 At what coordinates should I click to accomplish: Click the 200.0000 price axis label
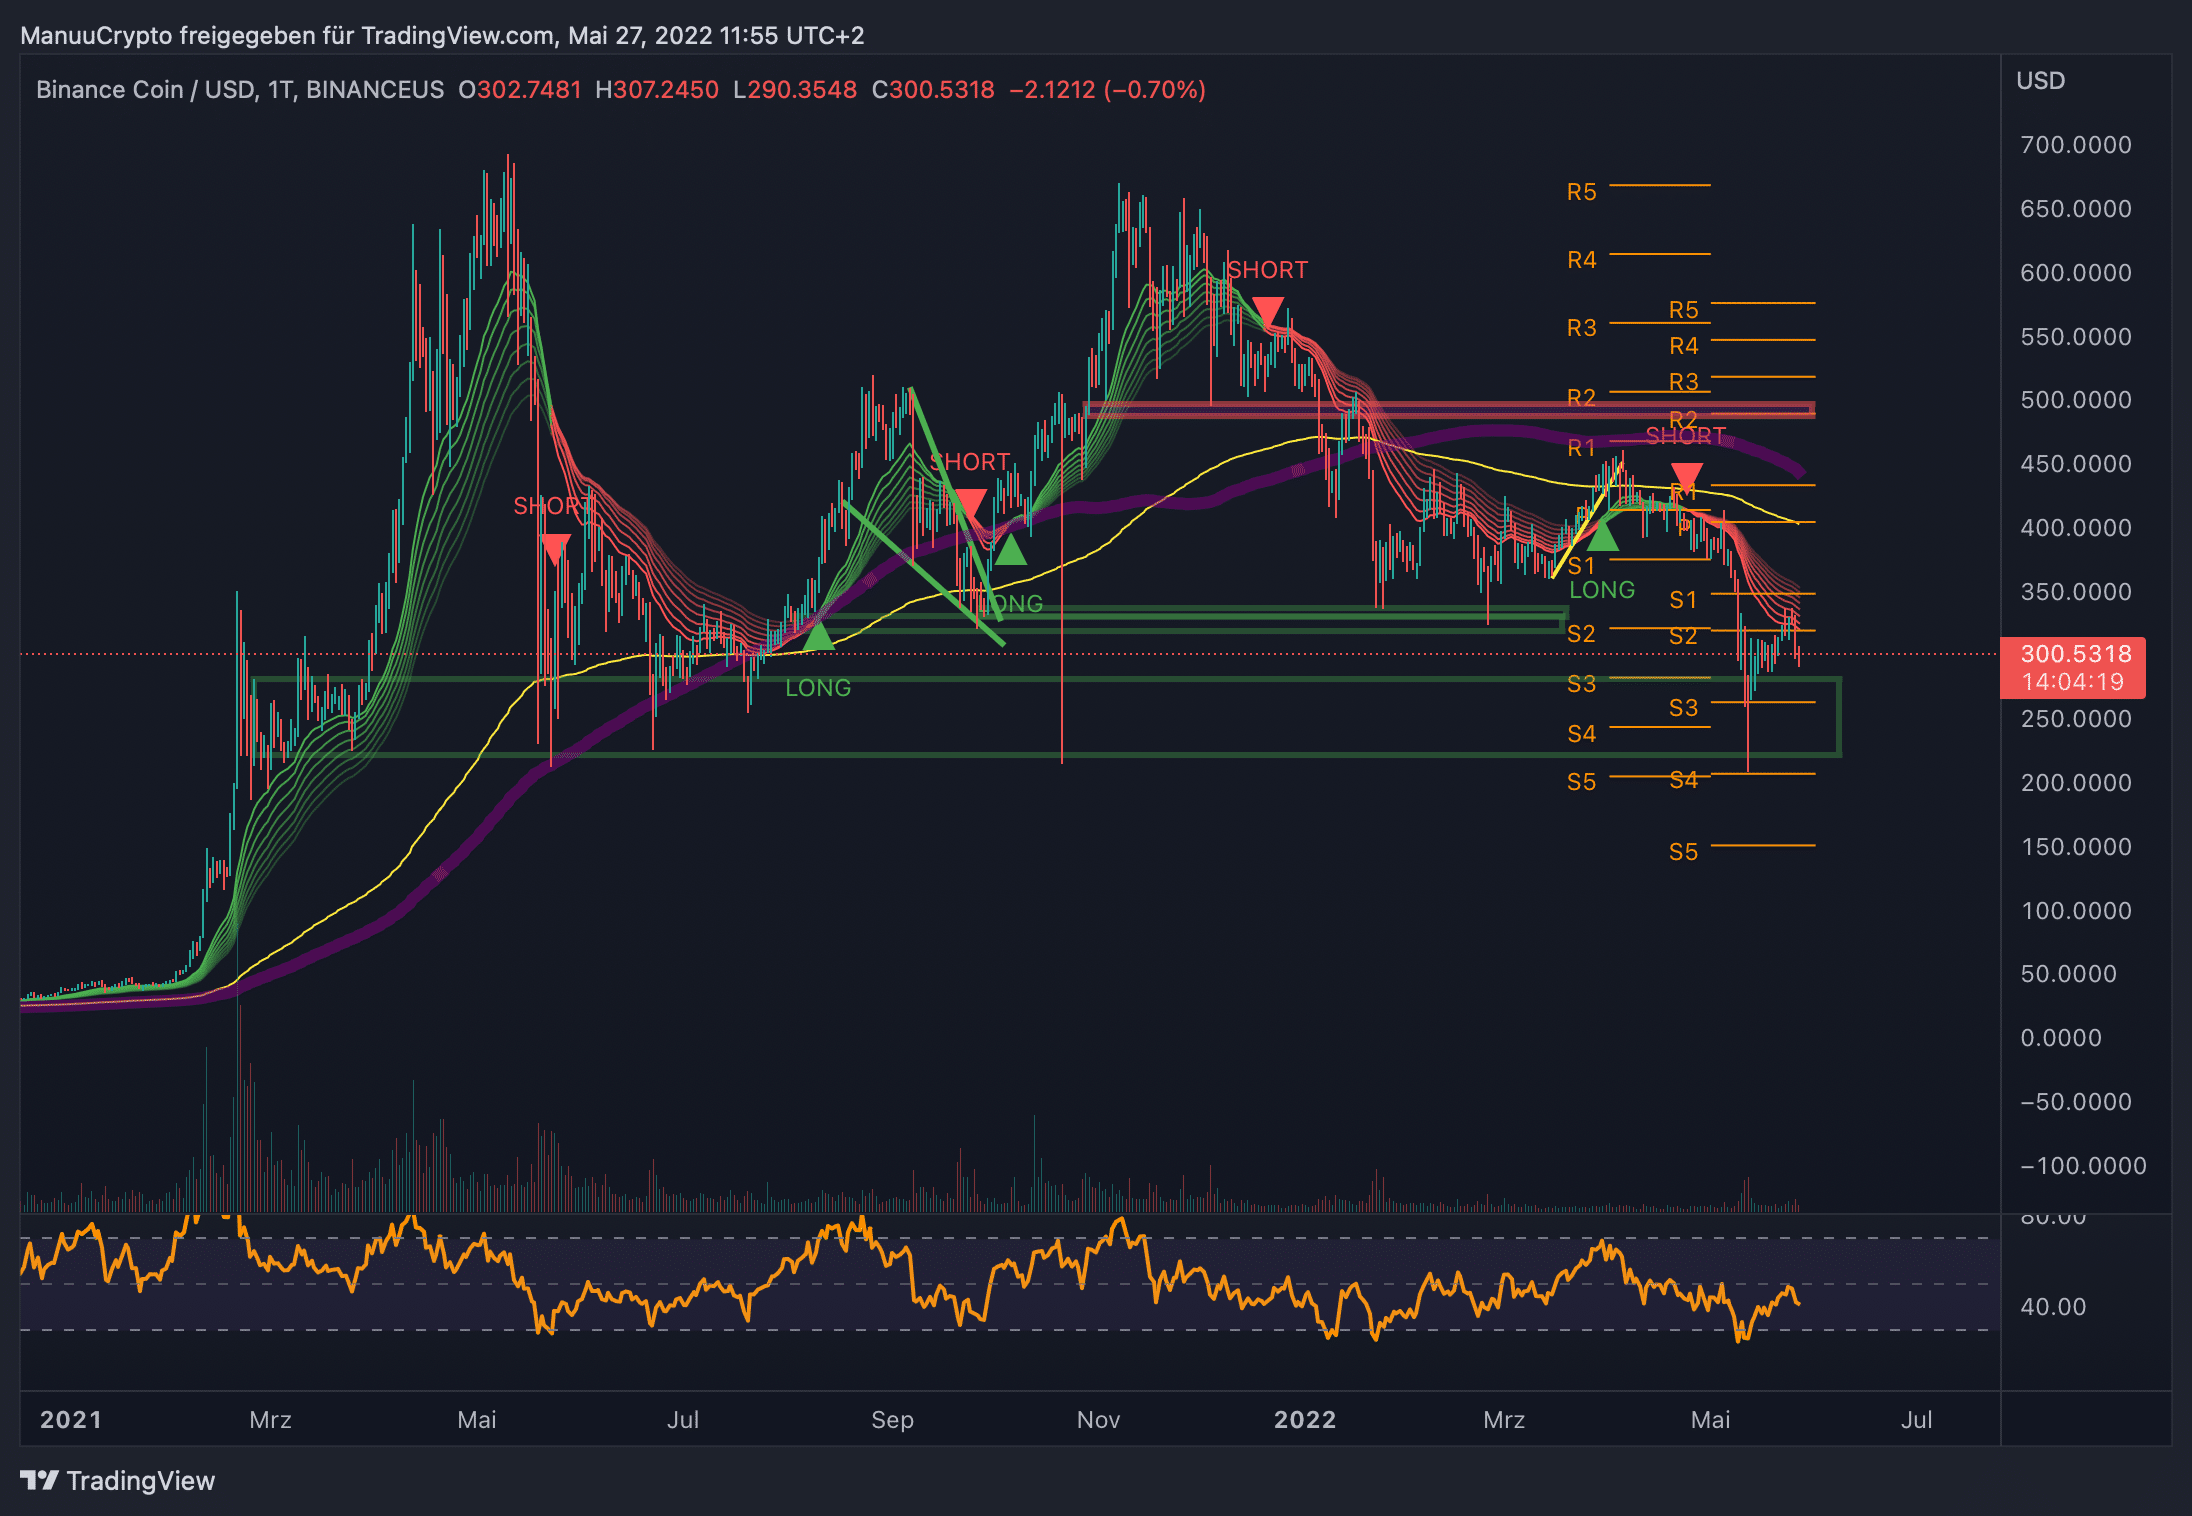tap(2076, 783)
